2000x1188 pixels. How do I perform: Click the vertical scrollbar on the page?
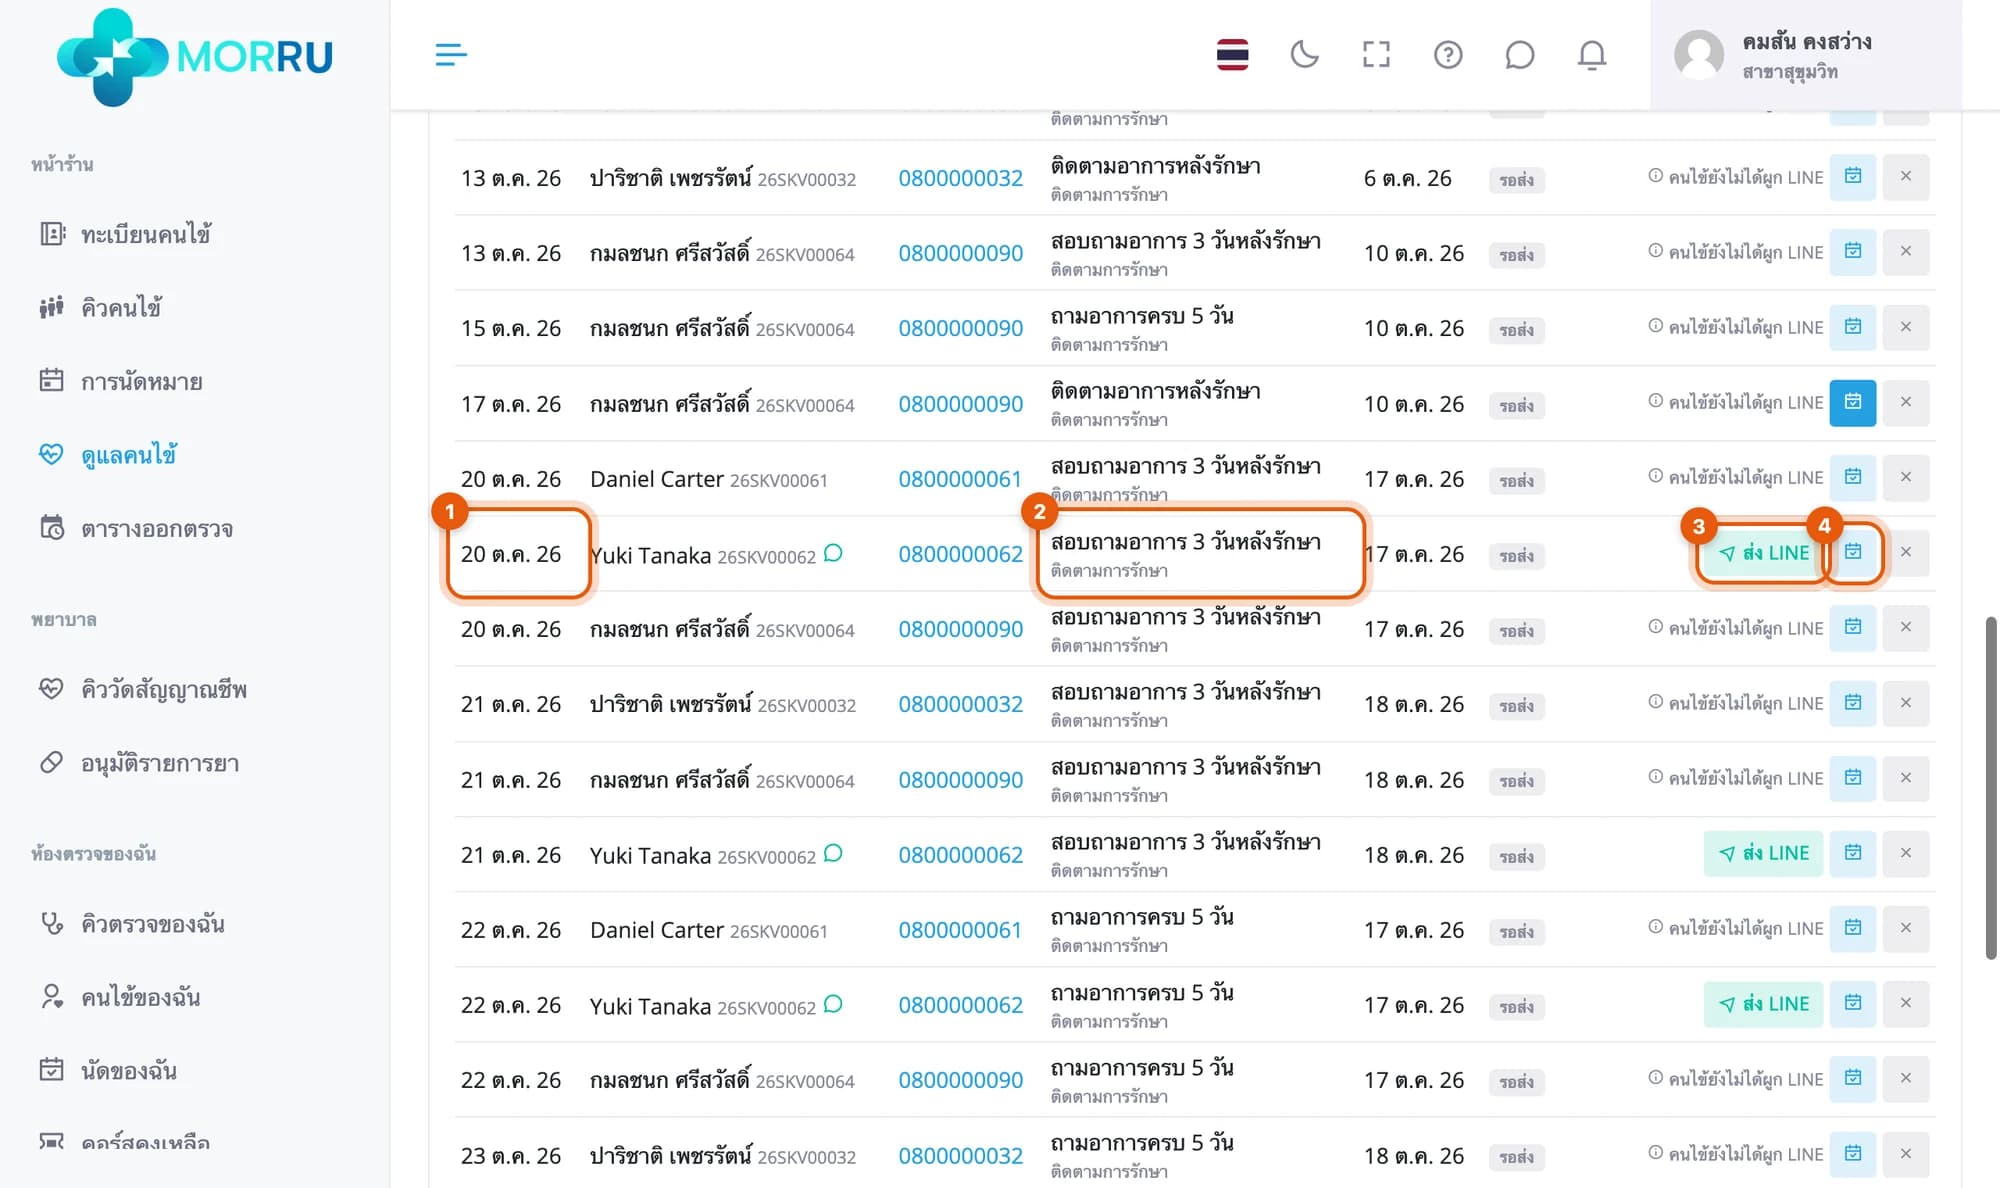[1991, 788]
